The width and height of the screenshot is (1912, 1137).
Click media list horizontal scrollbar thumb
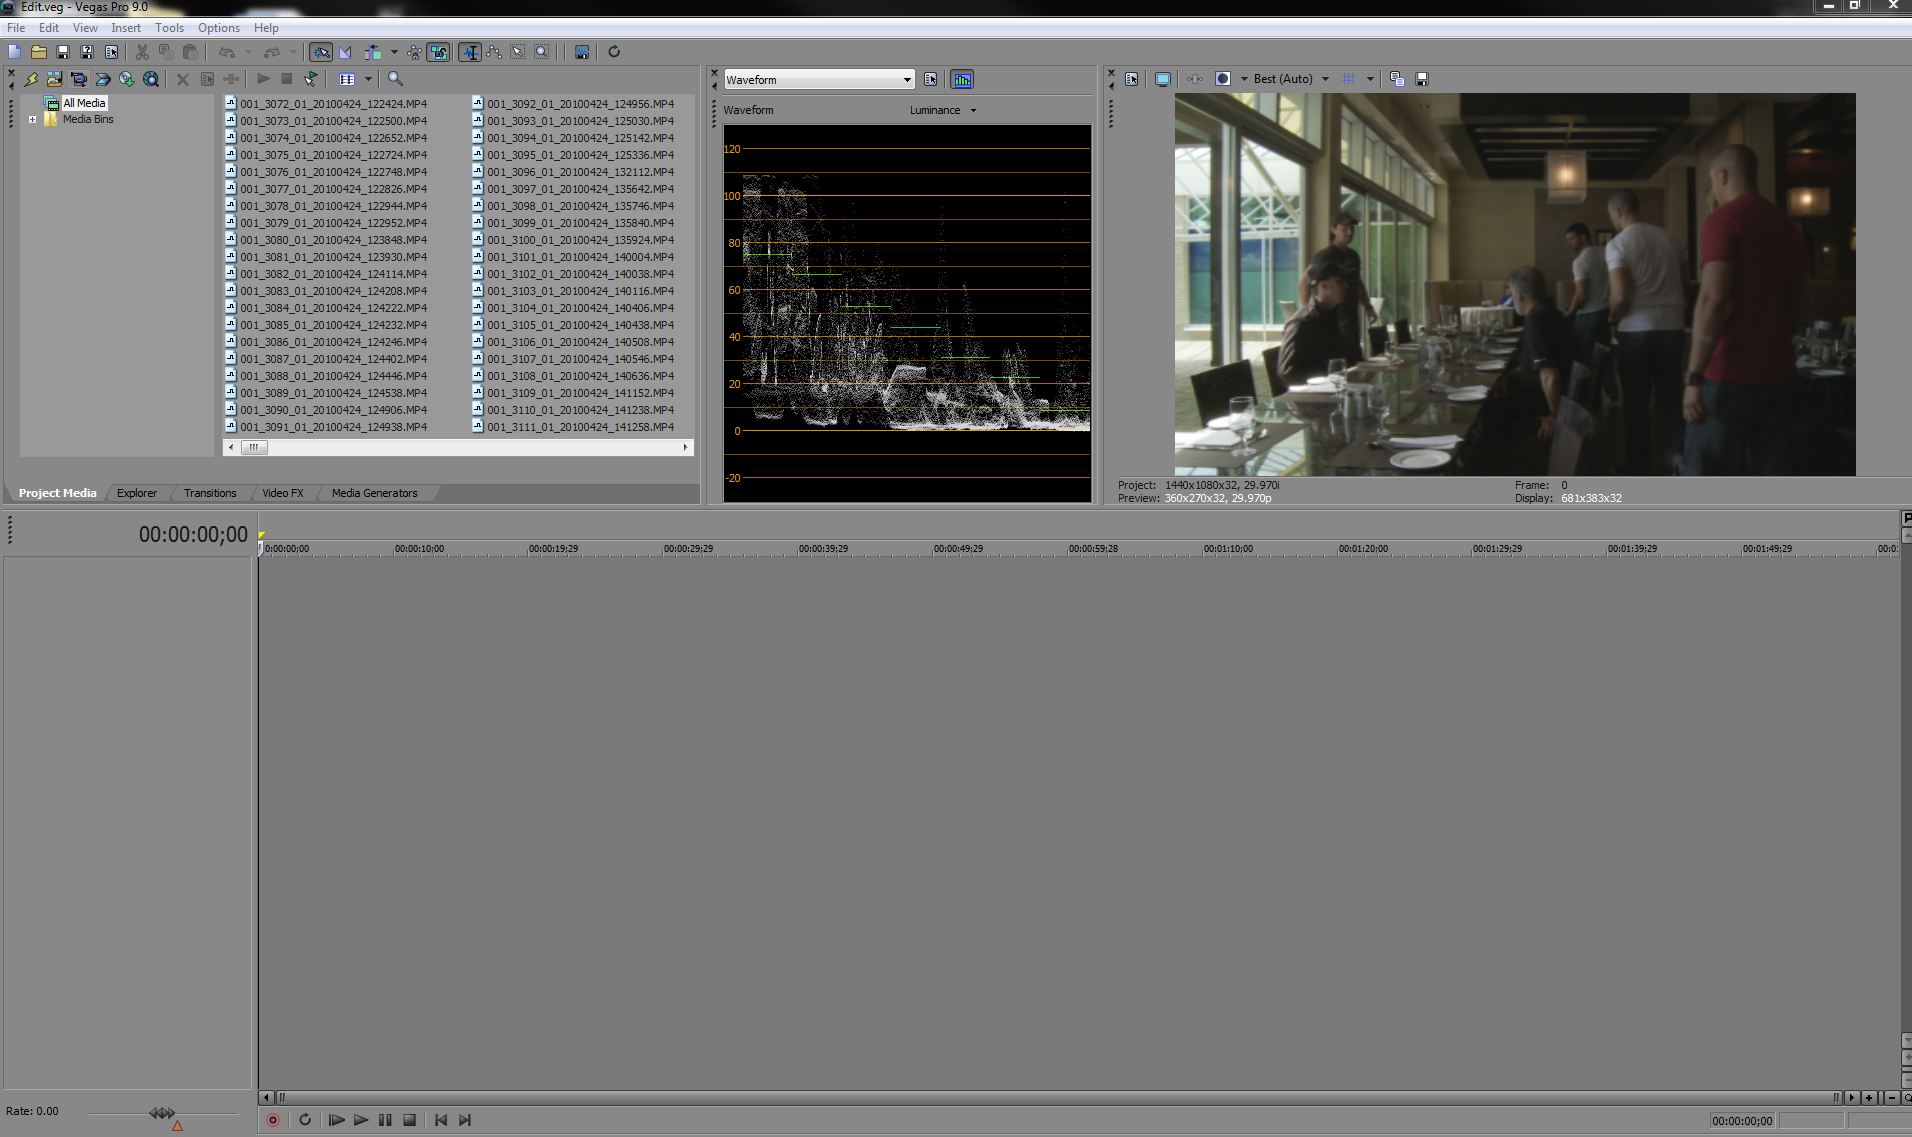click(x=254, y=448)
